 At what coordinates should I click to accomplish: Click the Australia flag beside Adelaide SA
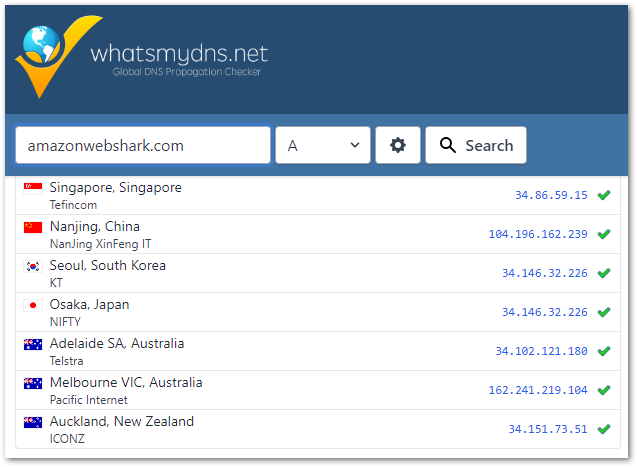coord(33,344)
